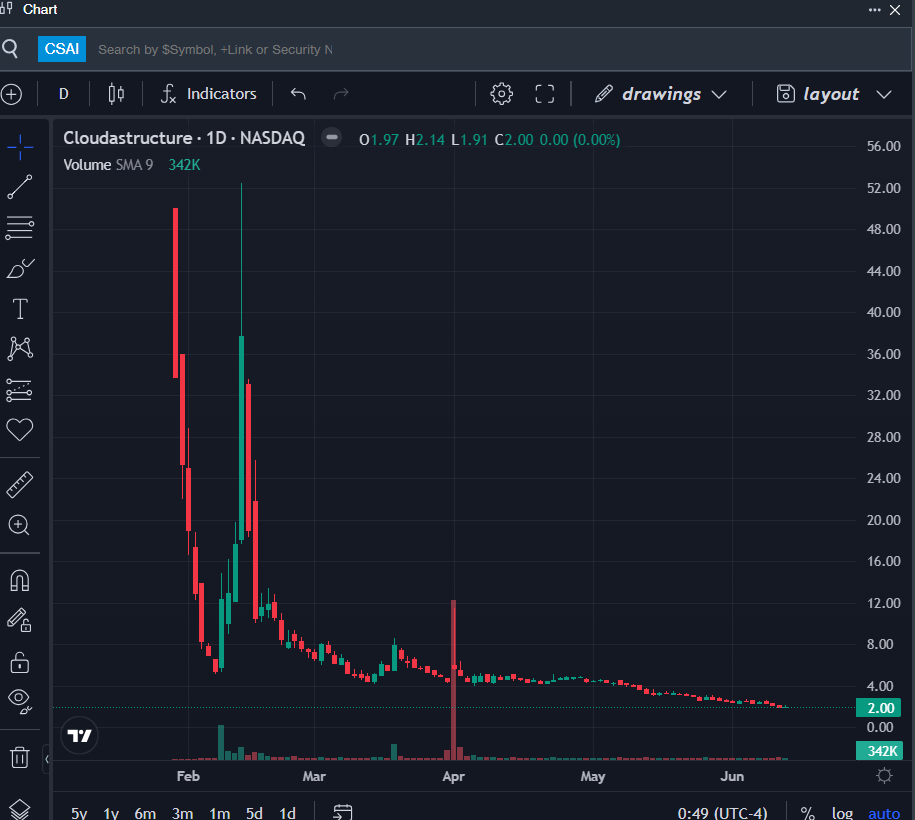Toggle hide all drawings eye icon

20,702
